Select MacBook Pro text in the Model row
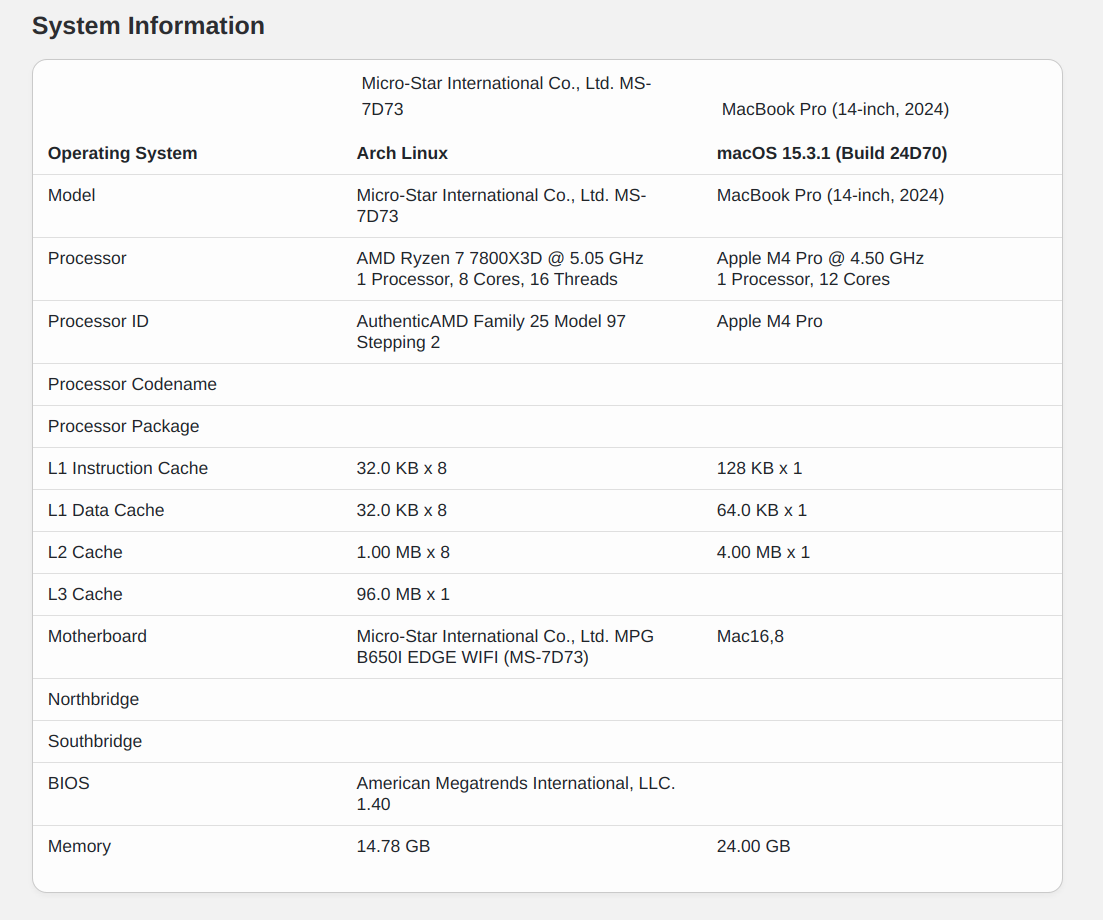The image size is (1103, 920). [x=830, y=195]
